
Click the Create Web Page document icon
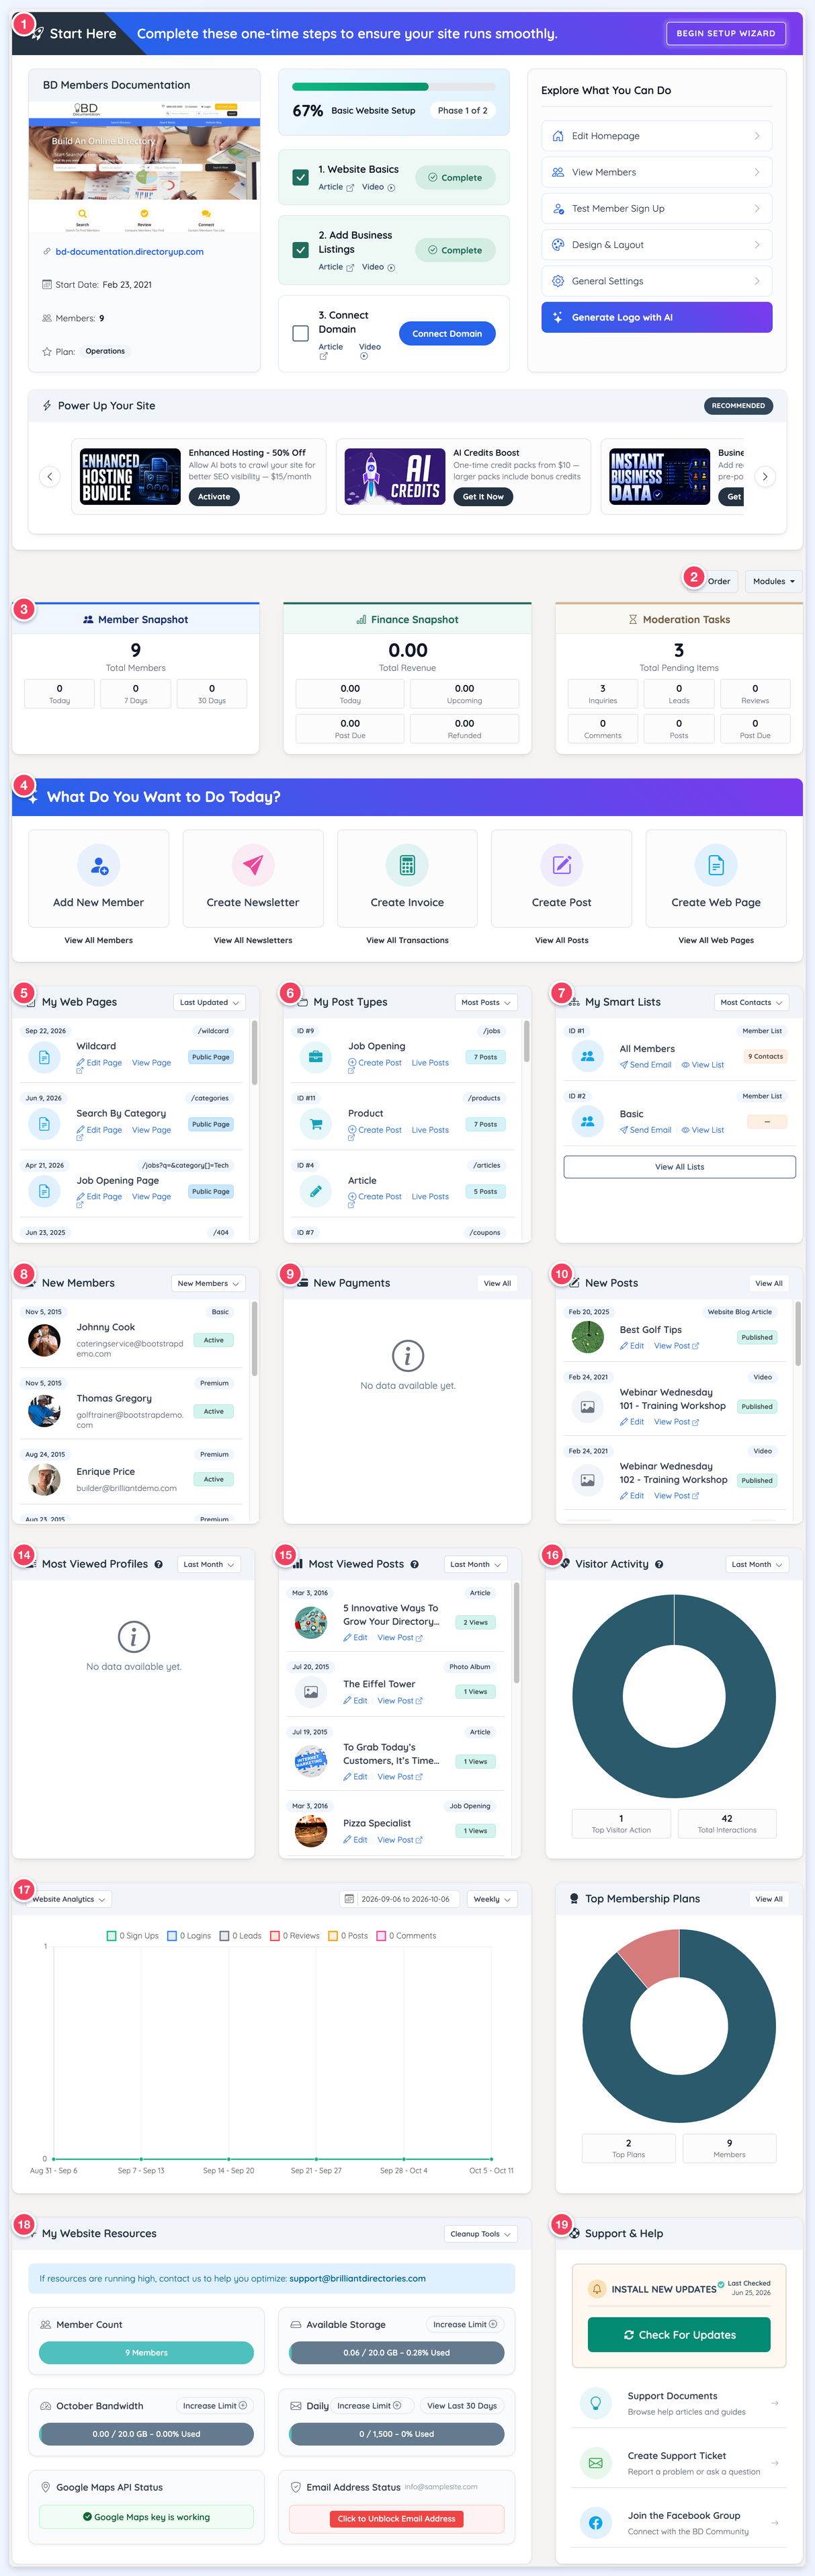(716, 865)
